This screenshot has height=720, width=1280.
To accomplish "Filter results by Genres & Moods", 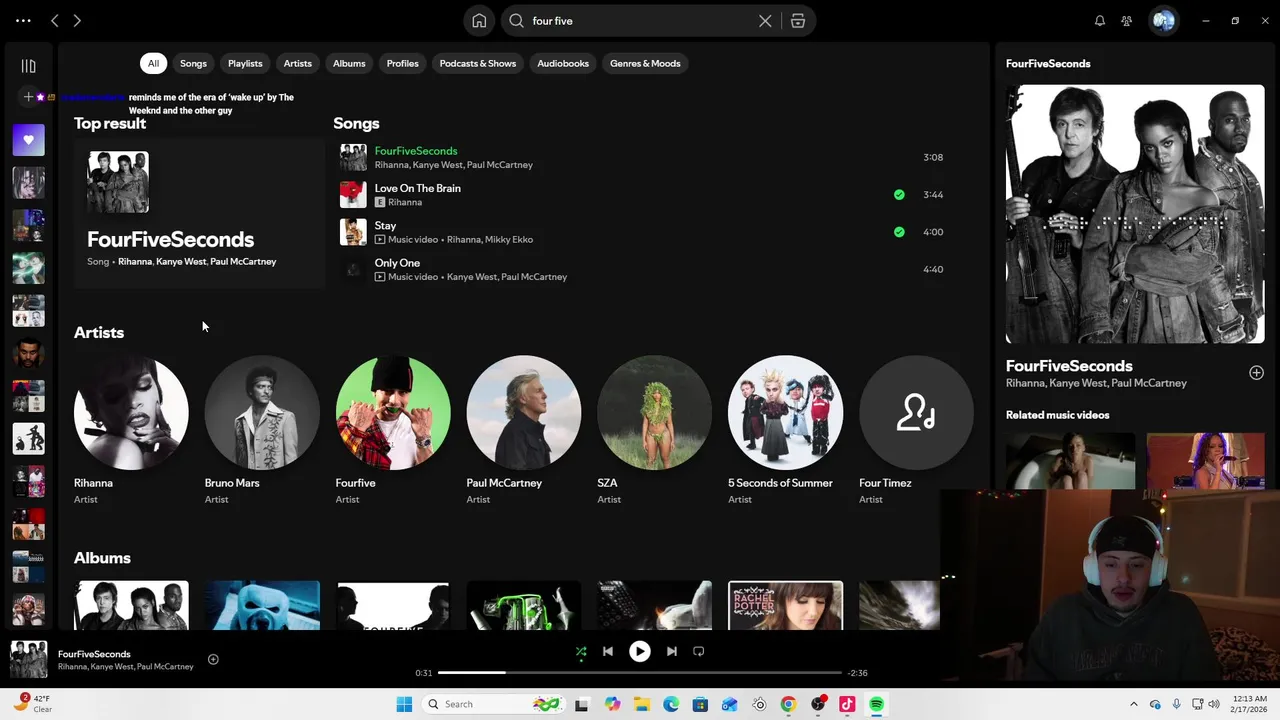I will tap(645, 63).
